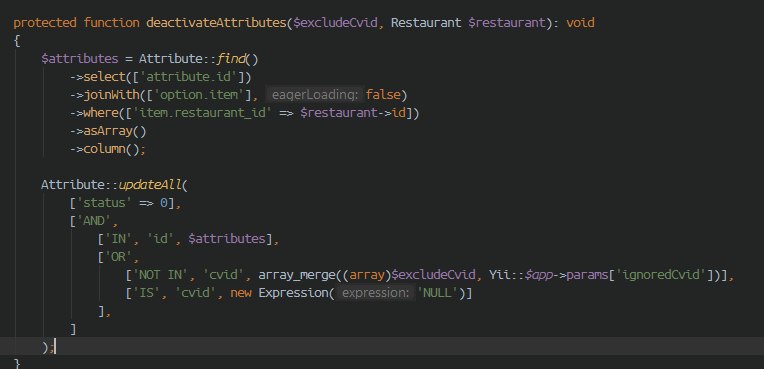Click the Yii::$app reference
Screen dimensions: 764x369
point(521,275)
